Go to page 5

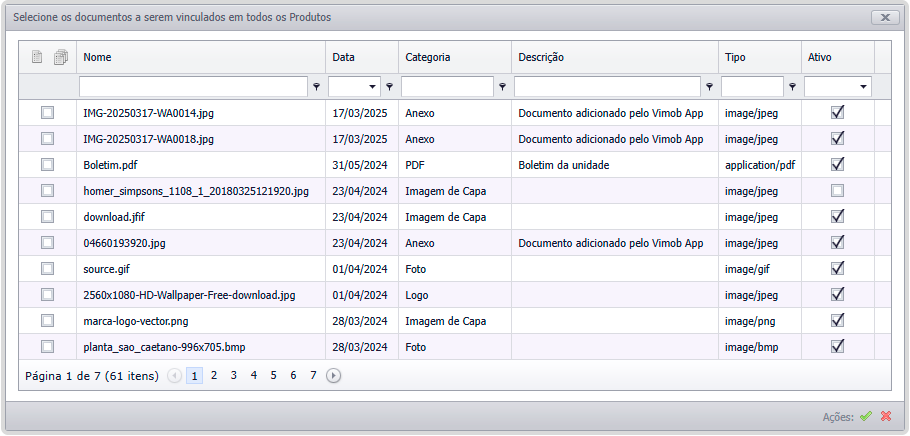[273, 376]
